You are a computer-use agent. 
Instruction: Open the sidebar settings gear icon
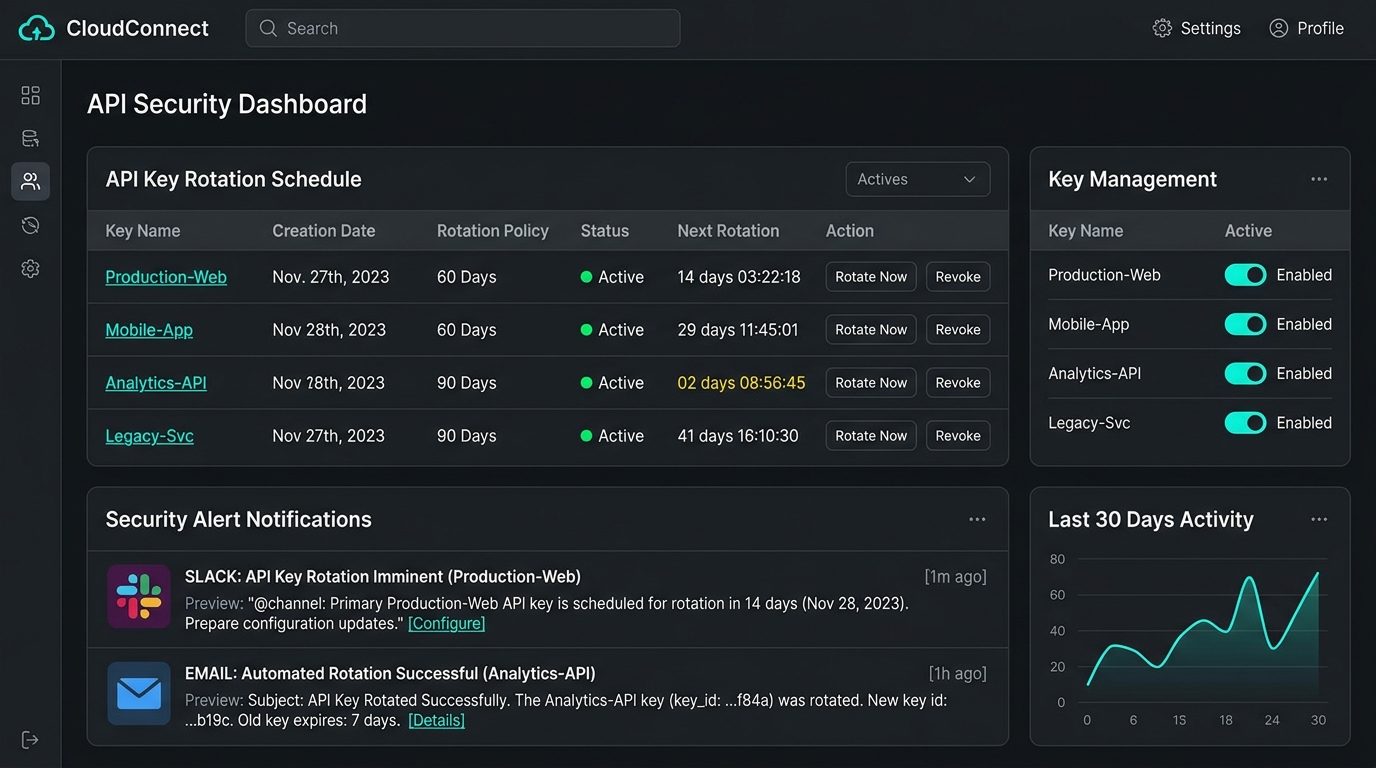coord(30,268)
